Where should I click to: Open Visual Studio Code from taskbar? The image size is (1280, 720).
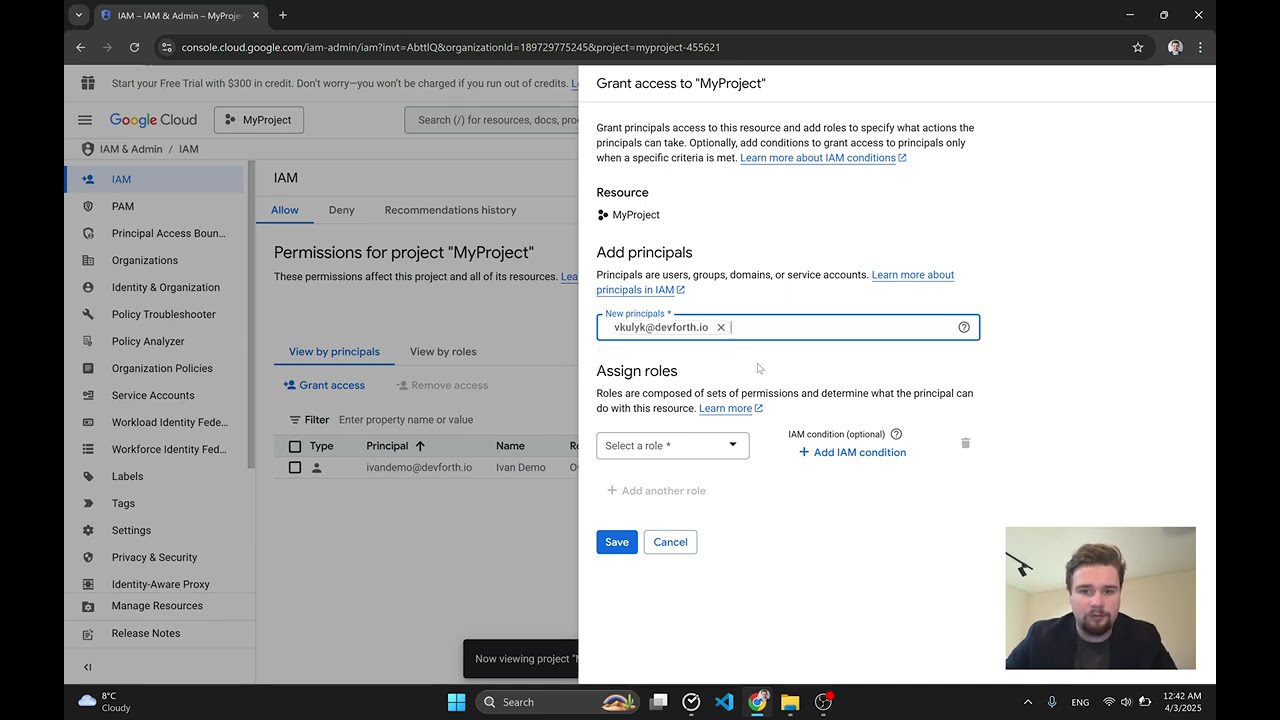(x=724, y=702)
